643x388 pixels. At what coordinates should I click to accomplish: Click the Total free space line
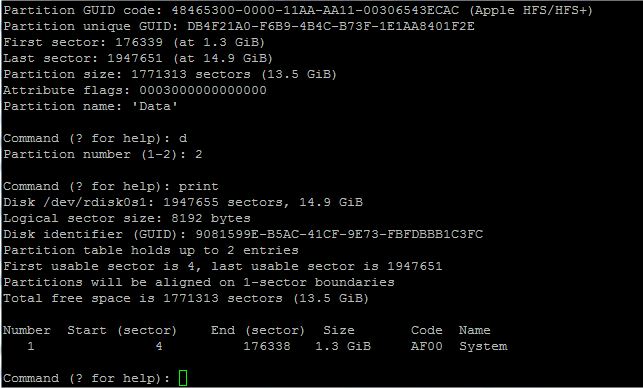[x=186, y=298]
